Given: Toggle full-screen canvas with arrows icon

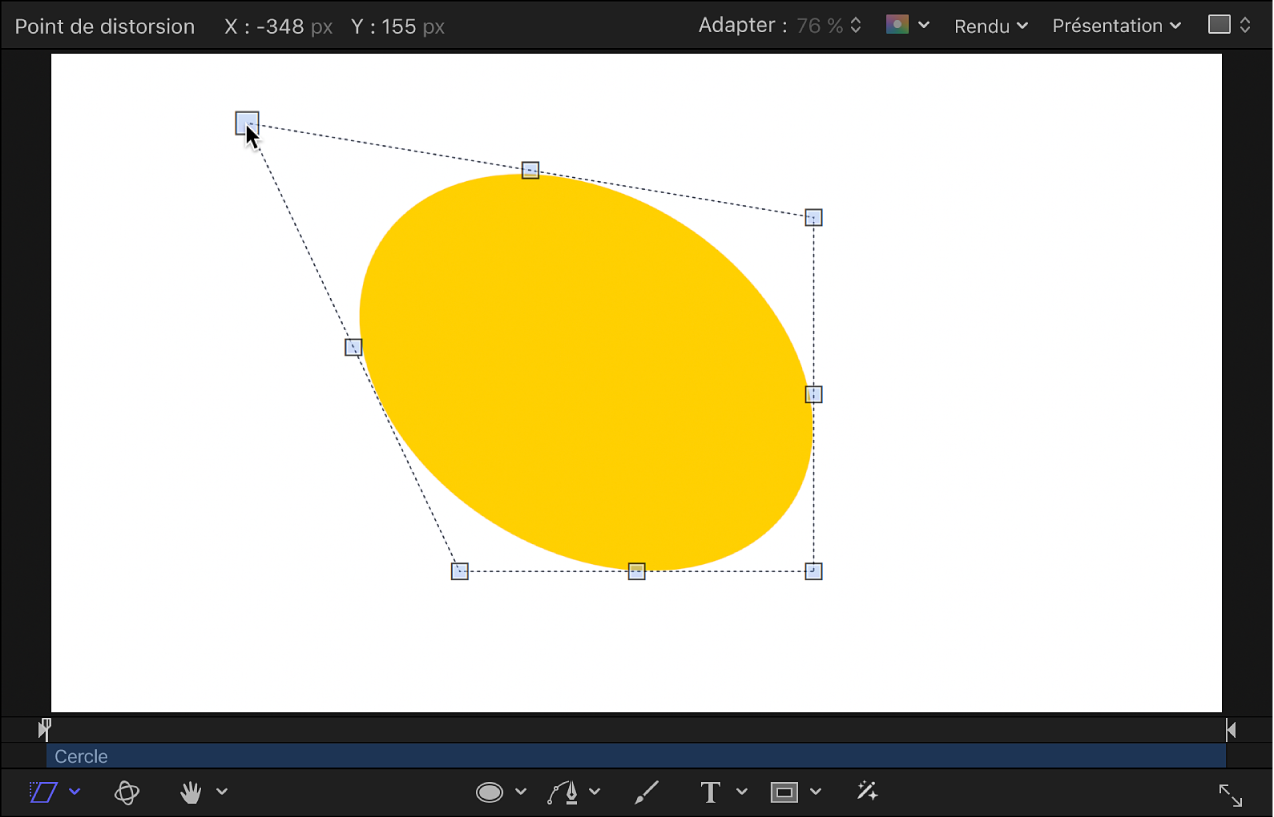Looking at the screenshot, I should click(x=1230, y=795).
